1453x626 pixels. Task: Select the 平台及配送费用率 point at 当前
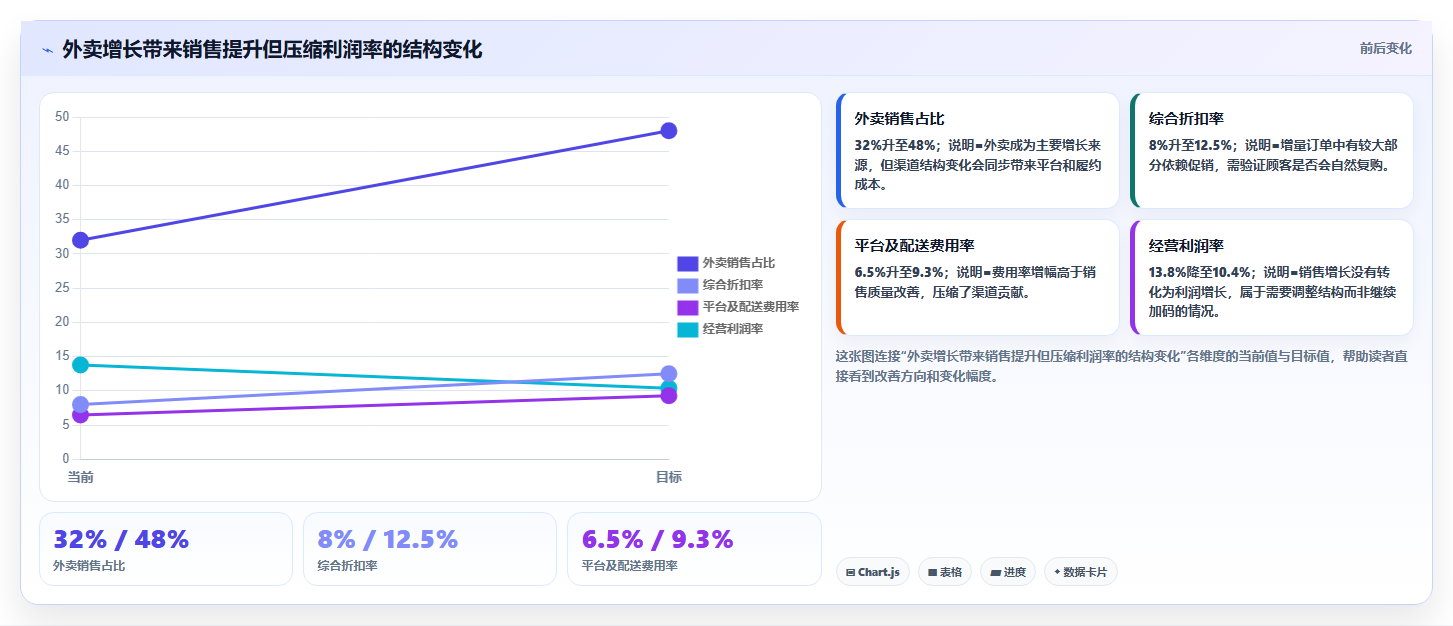click(x=80, y=415)
